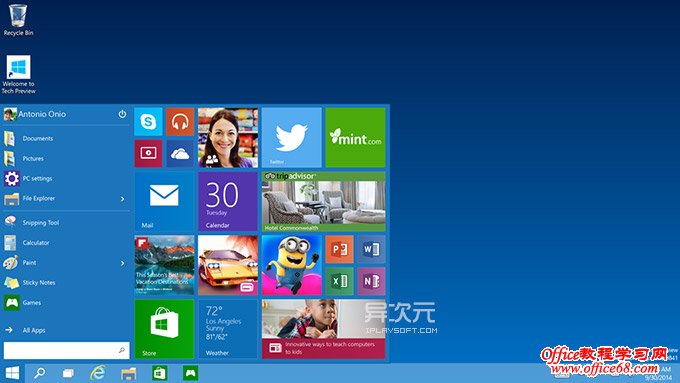Launch Internet Explorer from taskbar
Screen dimensions: 680x383
coord(98,373)
